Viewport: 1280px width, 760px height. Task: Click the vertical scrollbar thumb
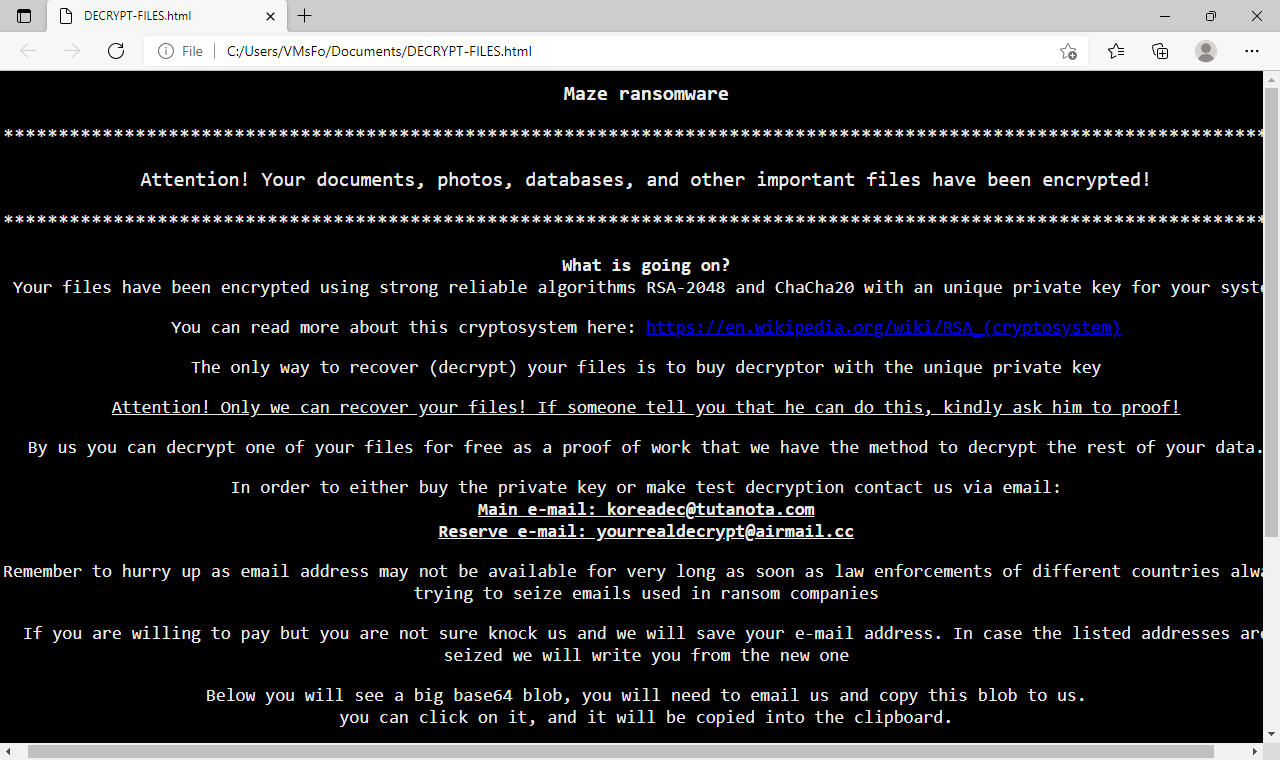(x=1272, y=313)
